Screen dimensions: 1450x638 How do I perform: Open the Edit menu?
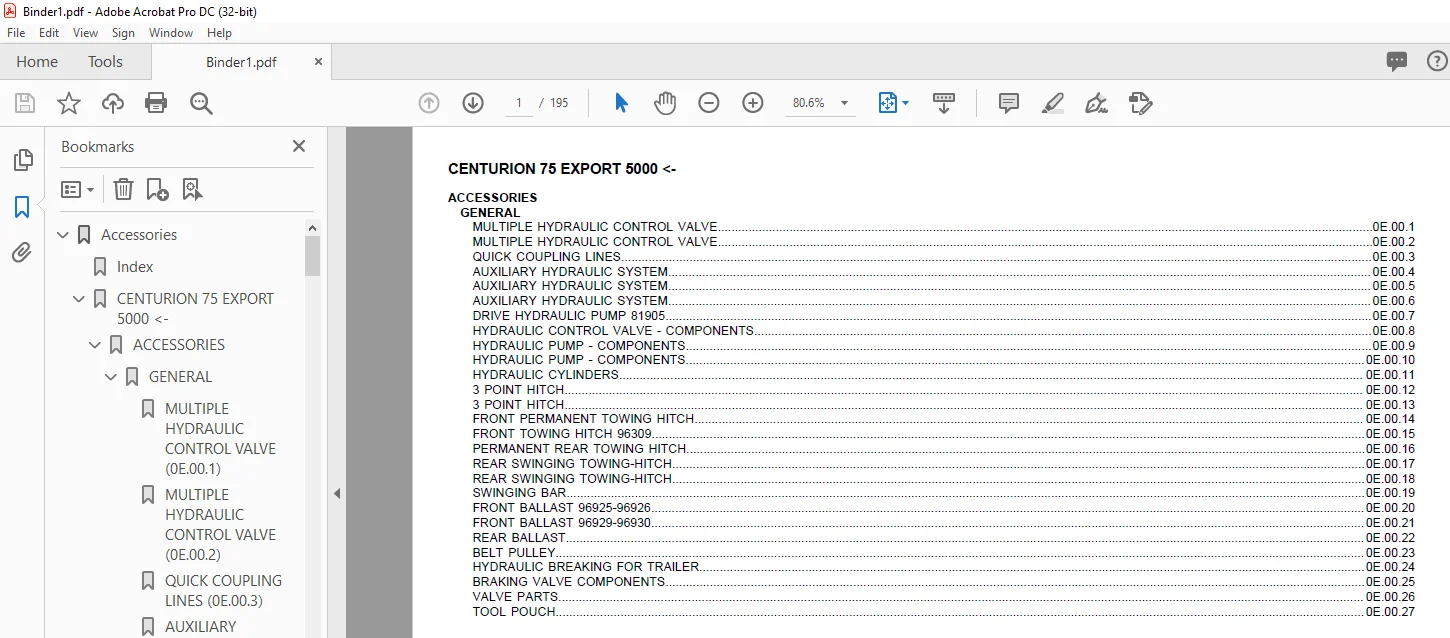(49, 33)
